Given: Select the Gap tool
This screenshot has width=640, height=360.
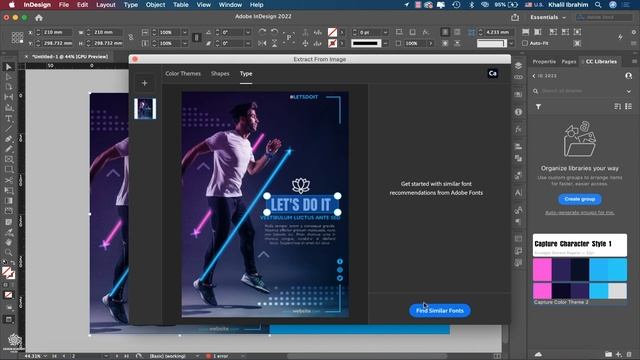Looking at the screenshot, I should (9, 97).
